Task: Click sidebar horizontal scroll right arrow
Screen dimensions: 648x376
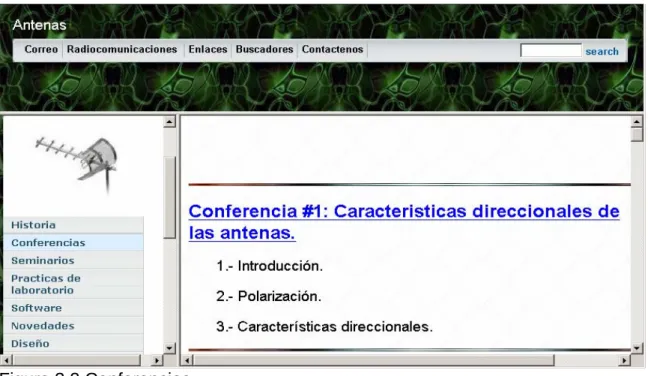Action: [x=156, y=360]
